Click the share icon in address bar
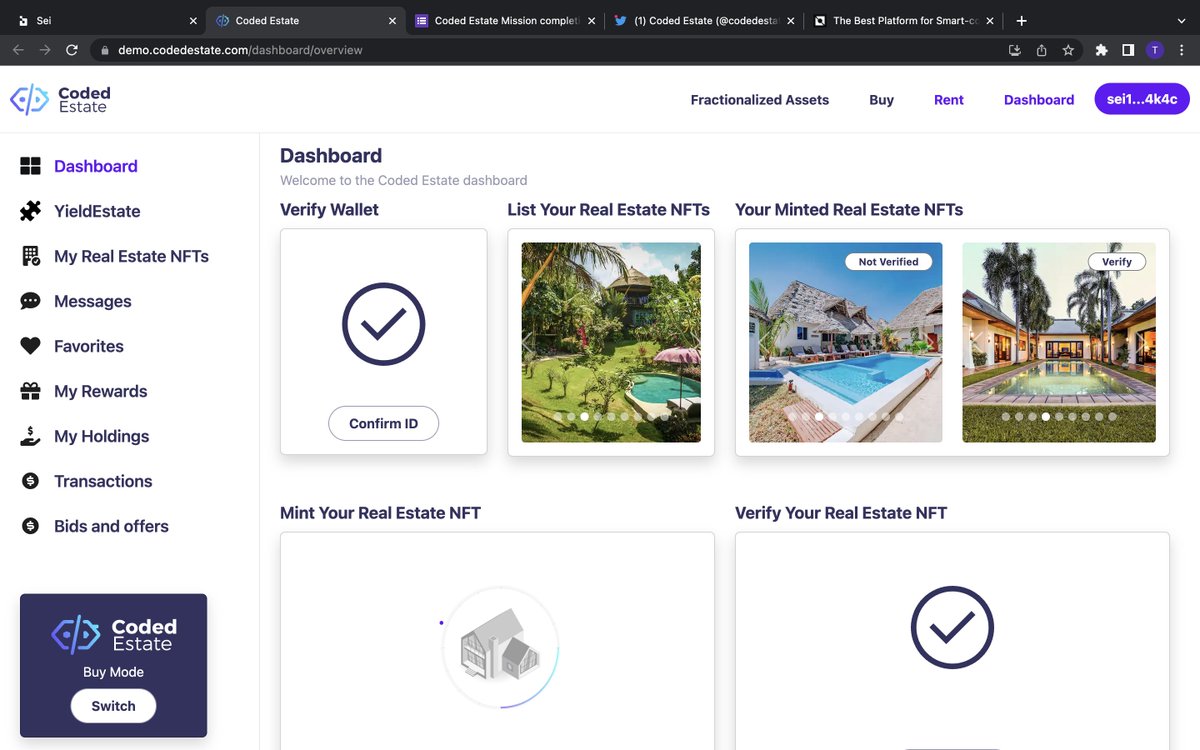 pyautogui.click(x=1041, y=50)
